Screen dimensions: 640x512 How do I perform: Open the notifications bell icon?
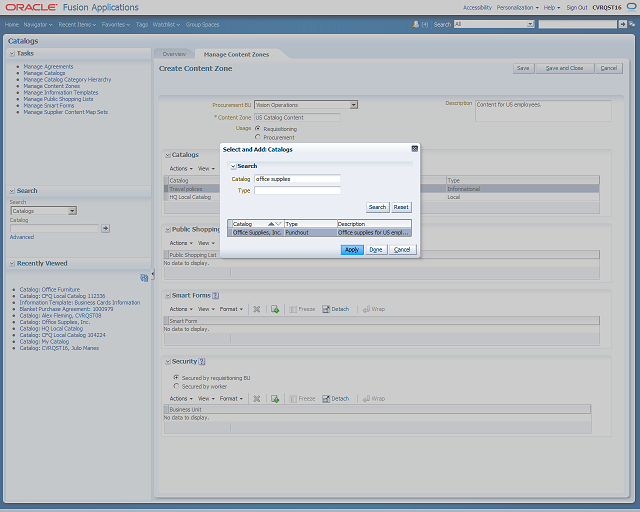(x=416, y=24)
